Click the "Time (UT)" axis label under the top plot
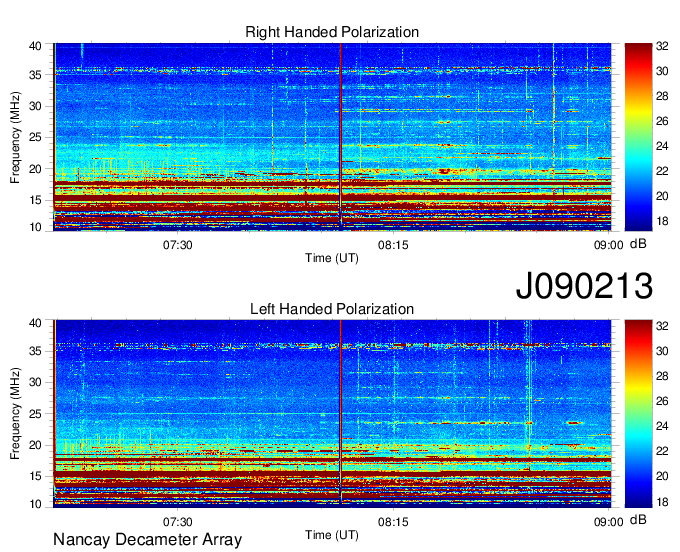 [x=332, y=258]
